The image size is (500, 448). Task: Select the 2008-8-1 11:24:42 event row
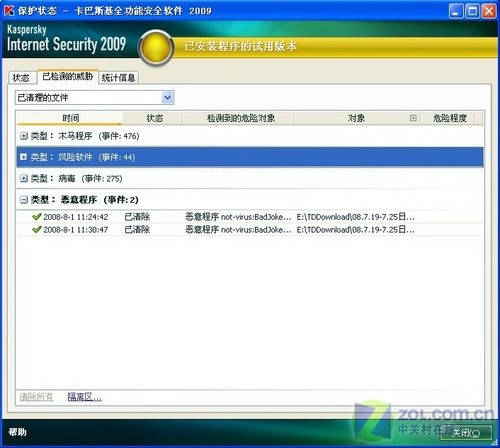pos(249,217)
